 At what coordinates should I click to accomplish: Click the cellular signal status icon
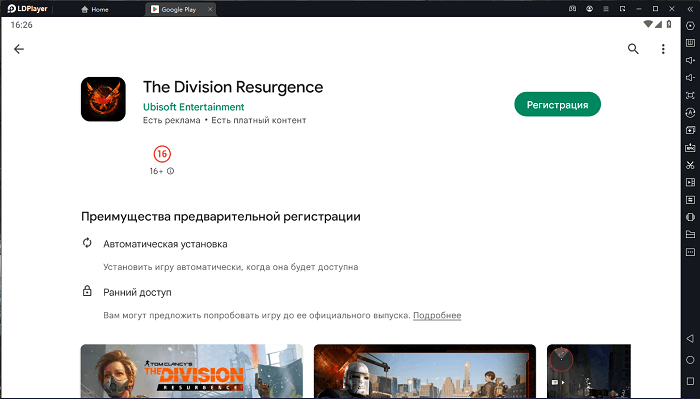[x=658, y=24]
